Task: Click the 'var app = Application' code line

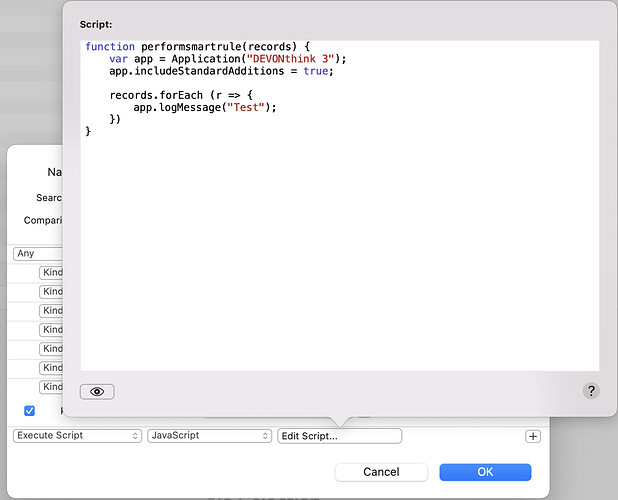Action: (x=228, y=59)
